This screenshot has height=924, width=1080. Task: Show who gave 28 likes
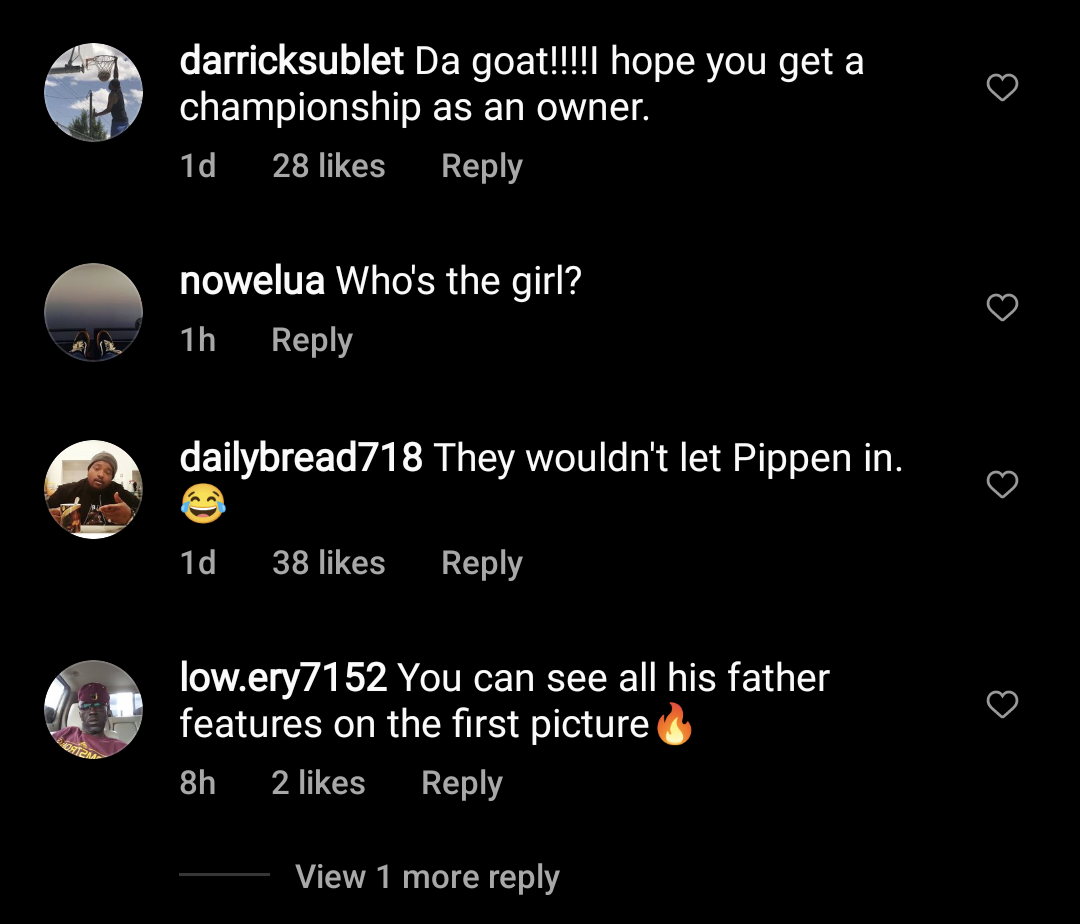pos(328,166)
